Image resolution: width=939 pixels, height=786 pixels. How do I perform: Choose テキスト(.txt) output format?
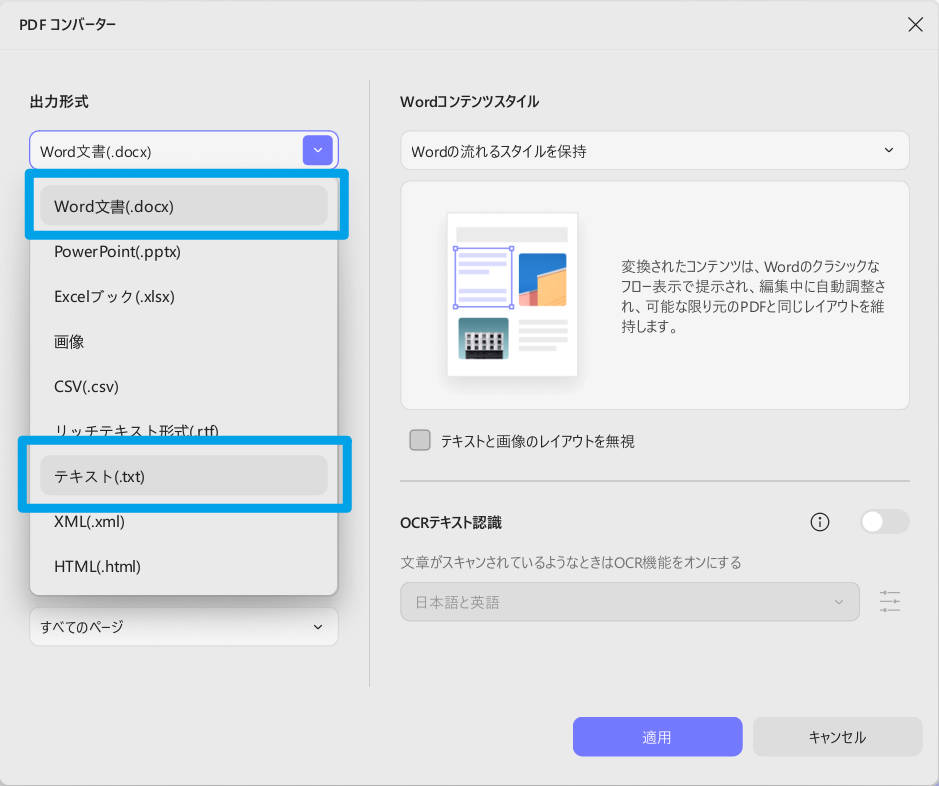tap(184, 476)
